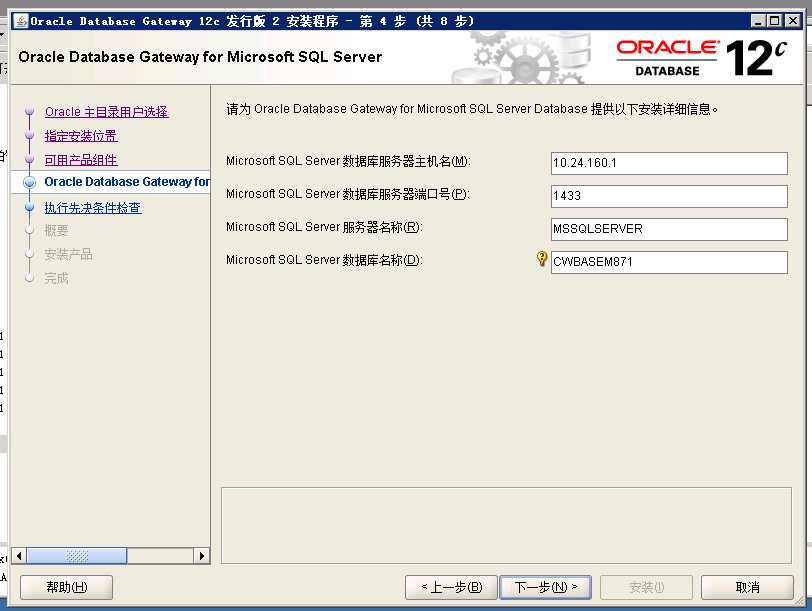This screenshot has height=611, width=812.
Task: Jump to the '执行先决条件检查' step
Action: (93, 208)
